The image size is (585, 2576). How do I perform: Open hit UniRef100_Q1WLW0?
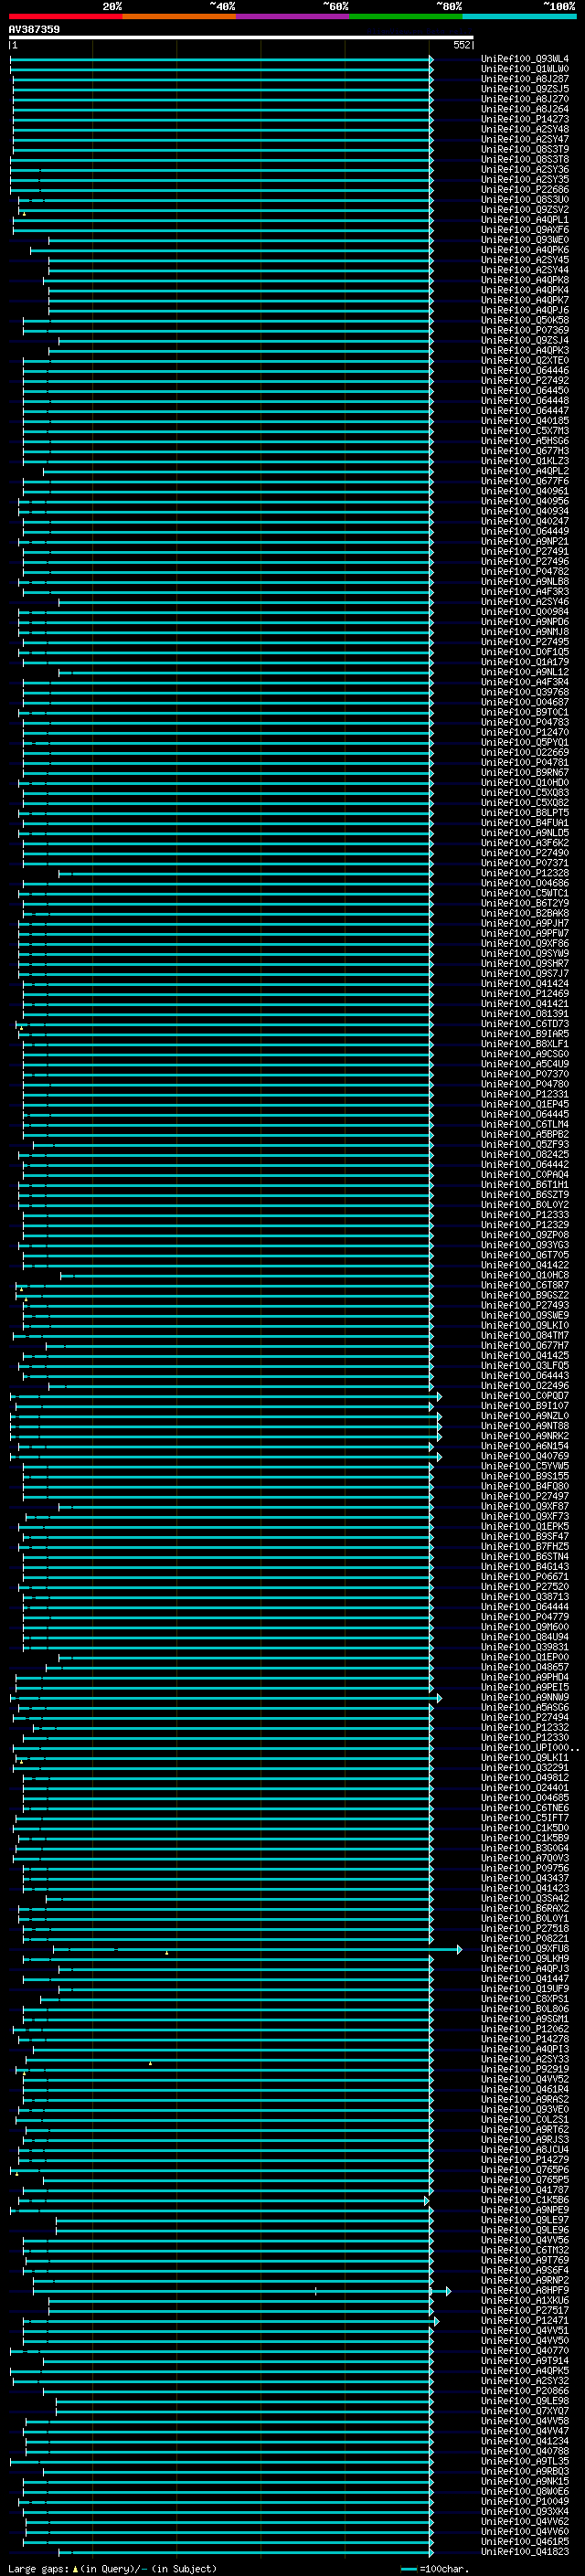coord(525,69)
